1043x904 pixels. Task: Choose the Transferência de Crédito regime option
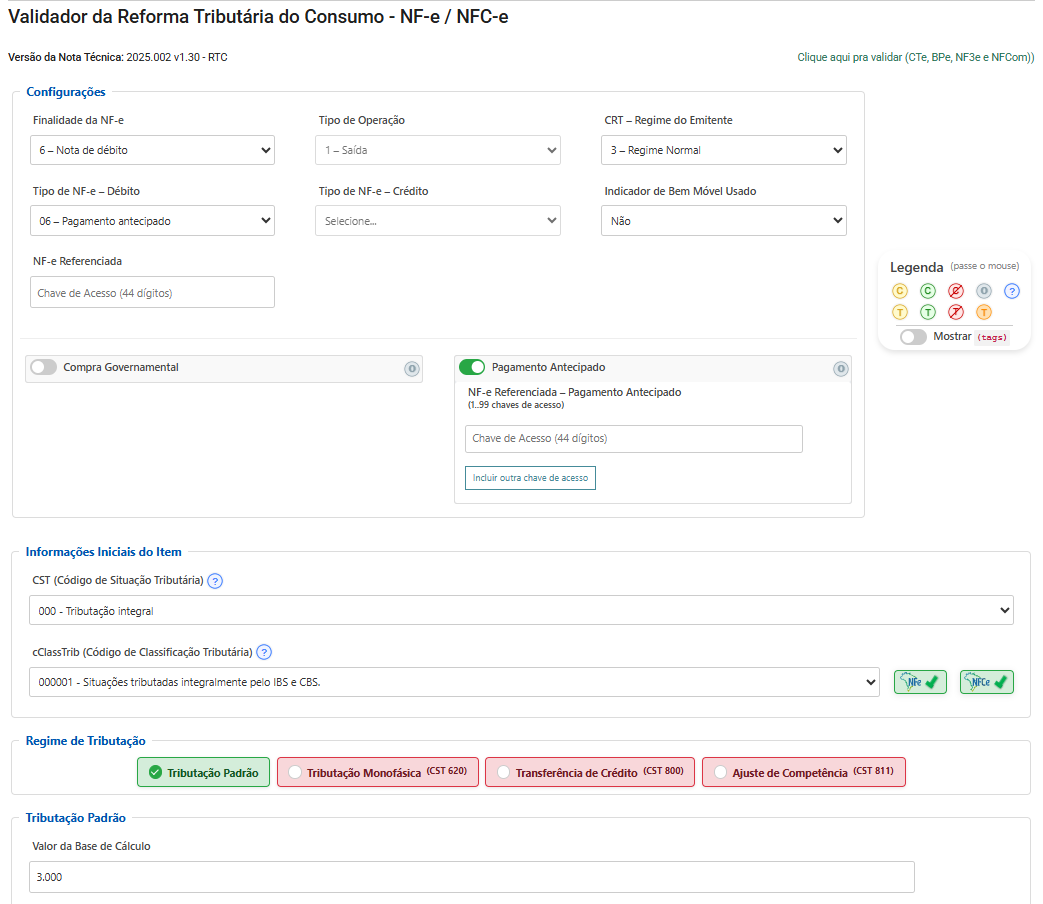589,773
